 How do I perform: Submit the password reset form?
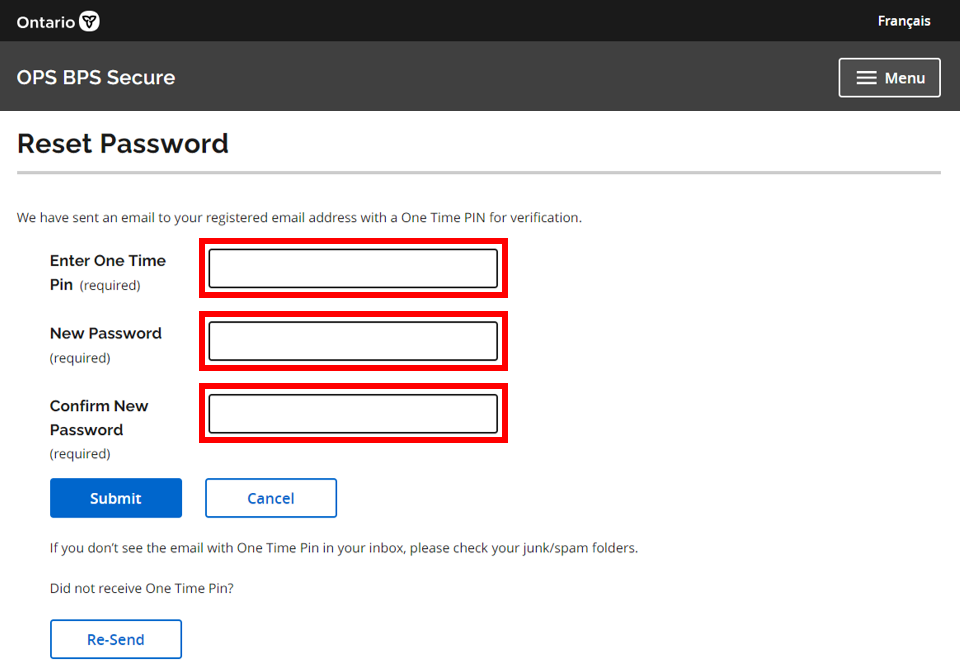(x=116, y=498)
